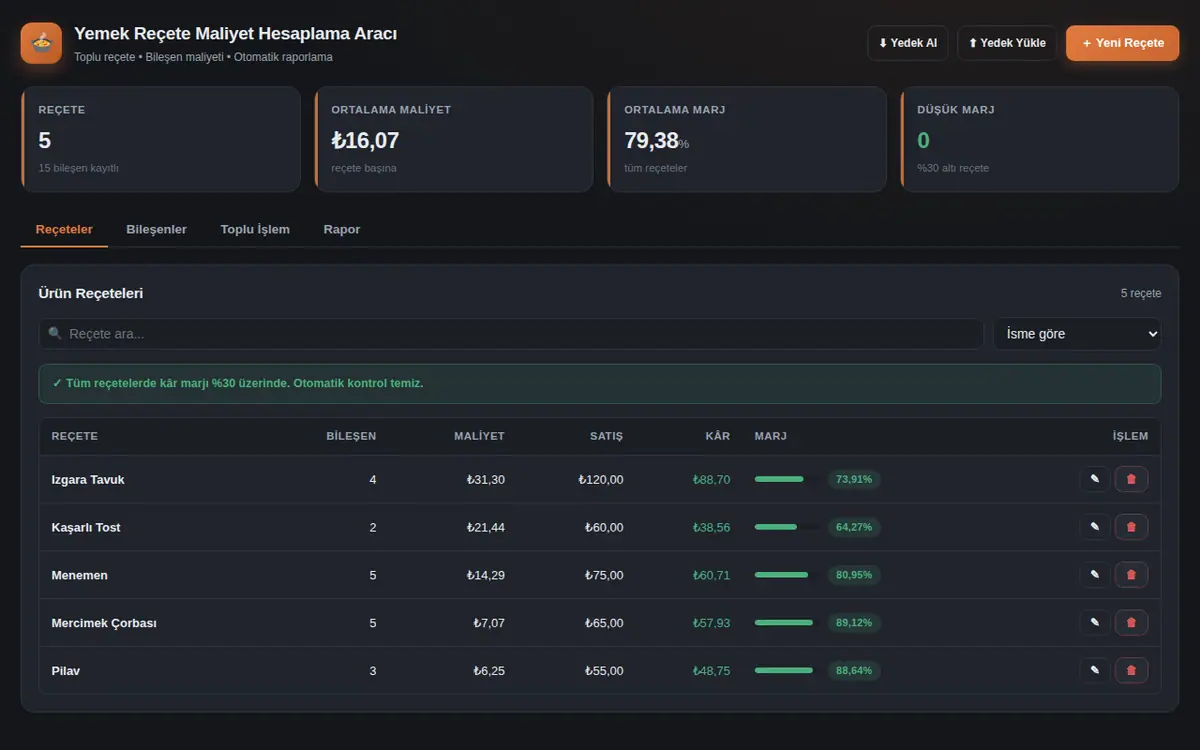The width and height of the screenshot is (1200, 750).
Task: Click the 73,91% margin badge
Action: click(854, 479)
